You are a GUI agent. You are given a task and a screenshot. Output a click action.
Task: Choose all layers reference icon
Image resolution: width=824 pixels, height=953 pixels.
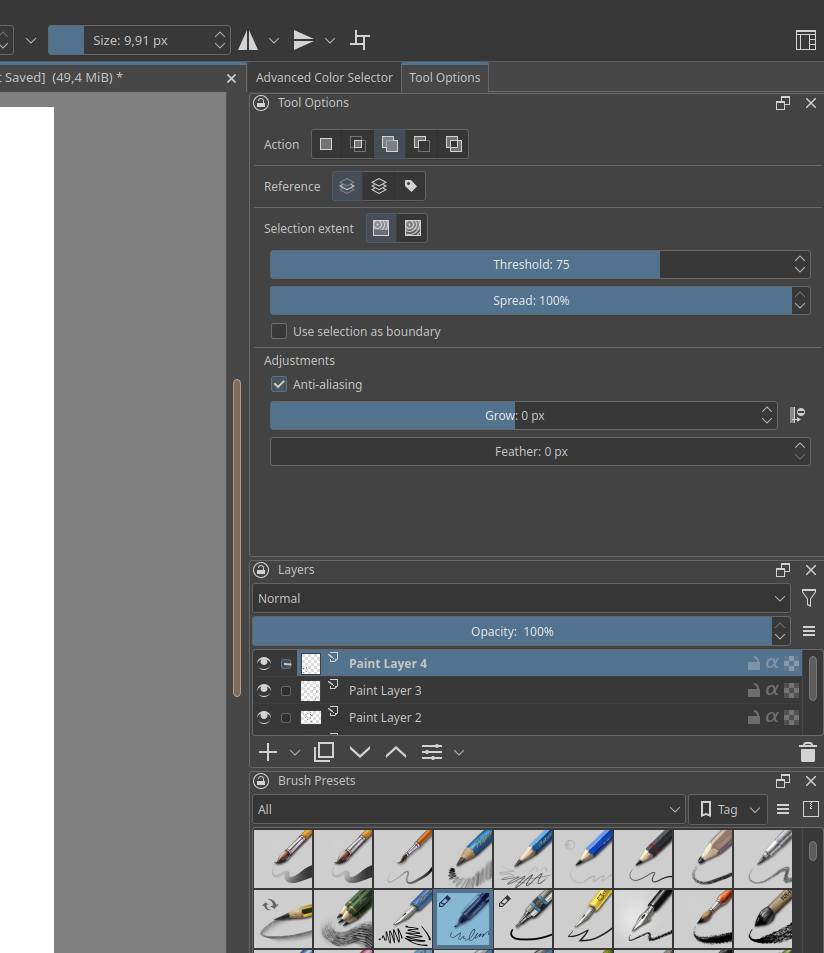pyautogui.click(x=379, y=186)
